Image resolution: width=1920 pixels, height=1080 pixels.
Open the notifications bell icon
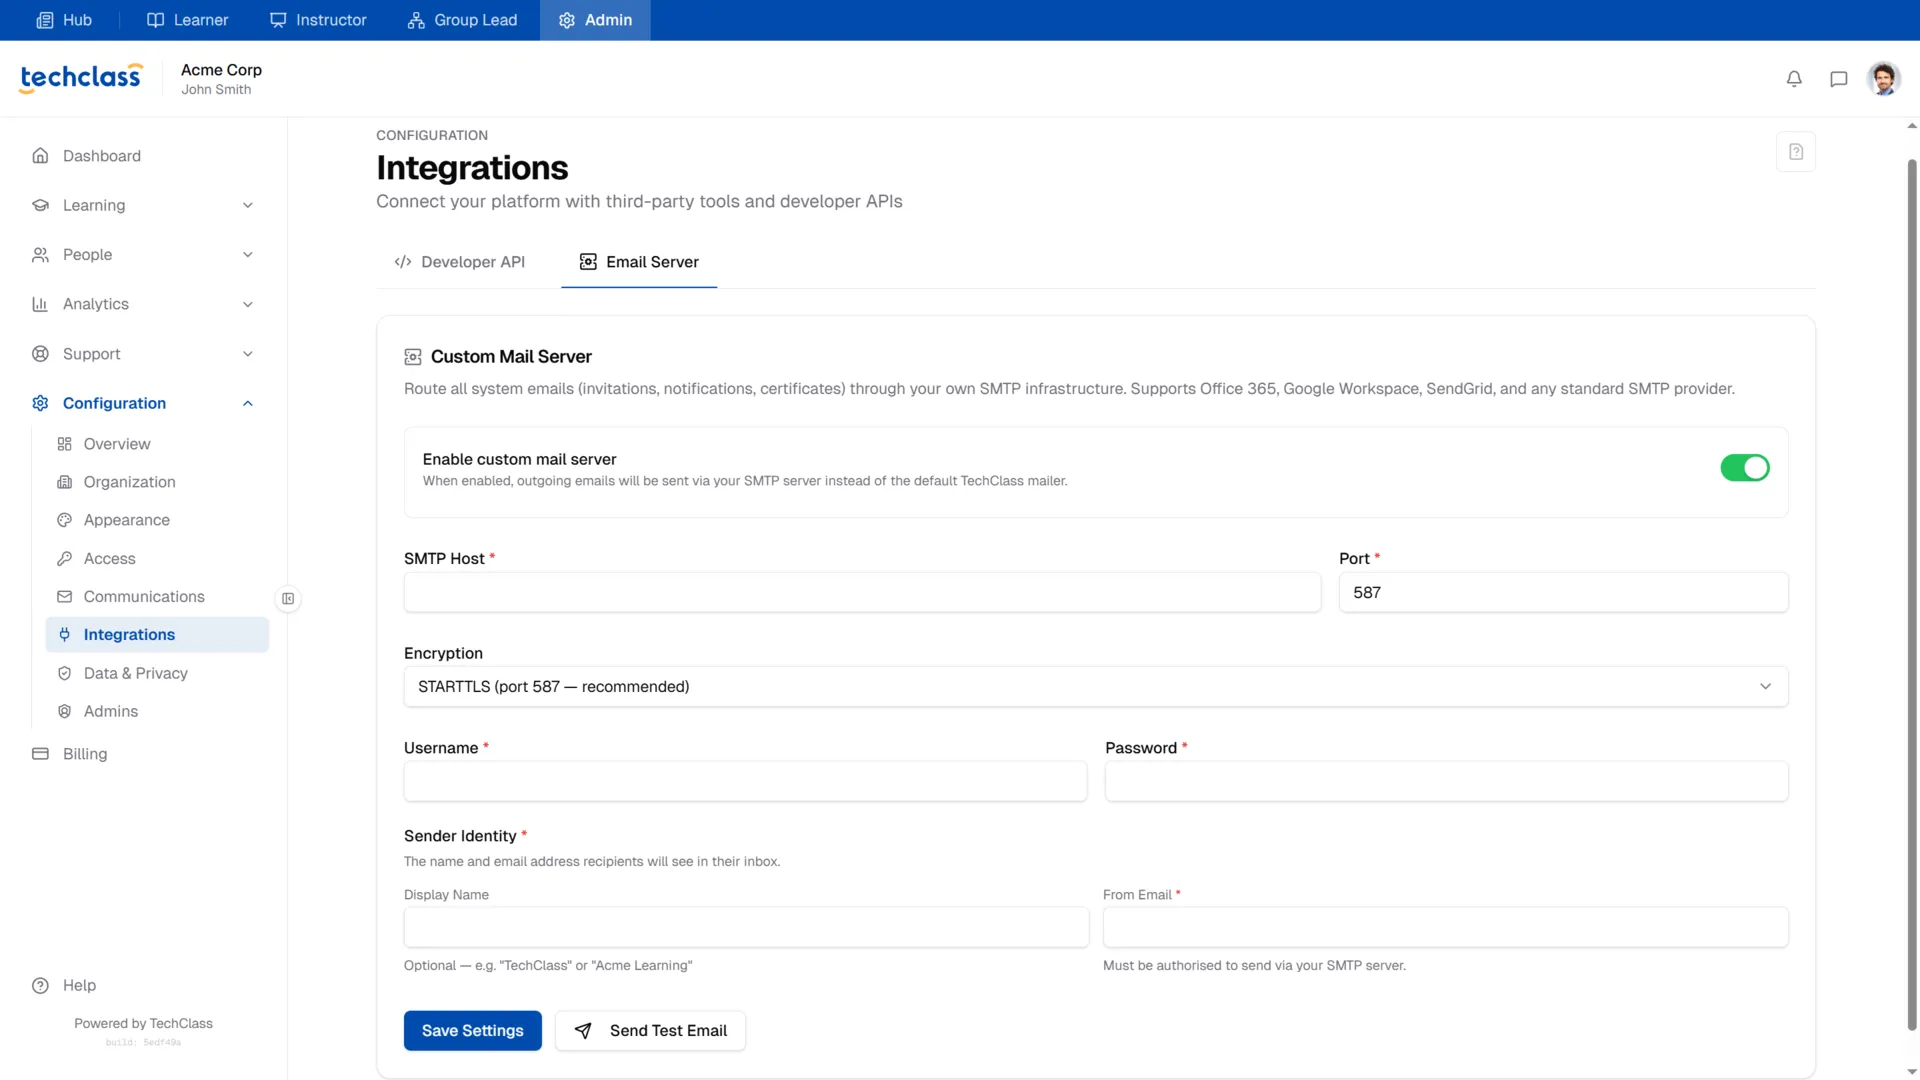click(x=1794, y=79)
